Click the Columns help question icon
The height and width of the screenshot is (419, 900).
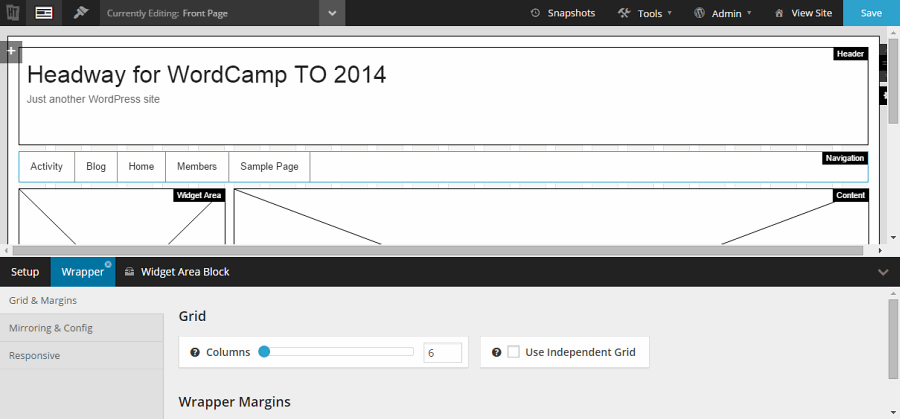click(x=194, y=352)
